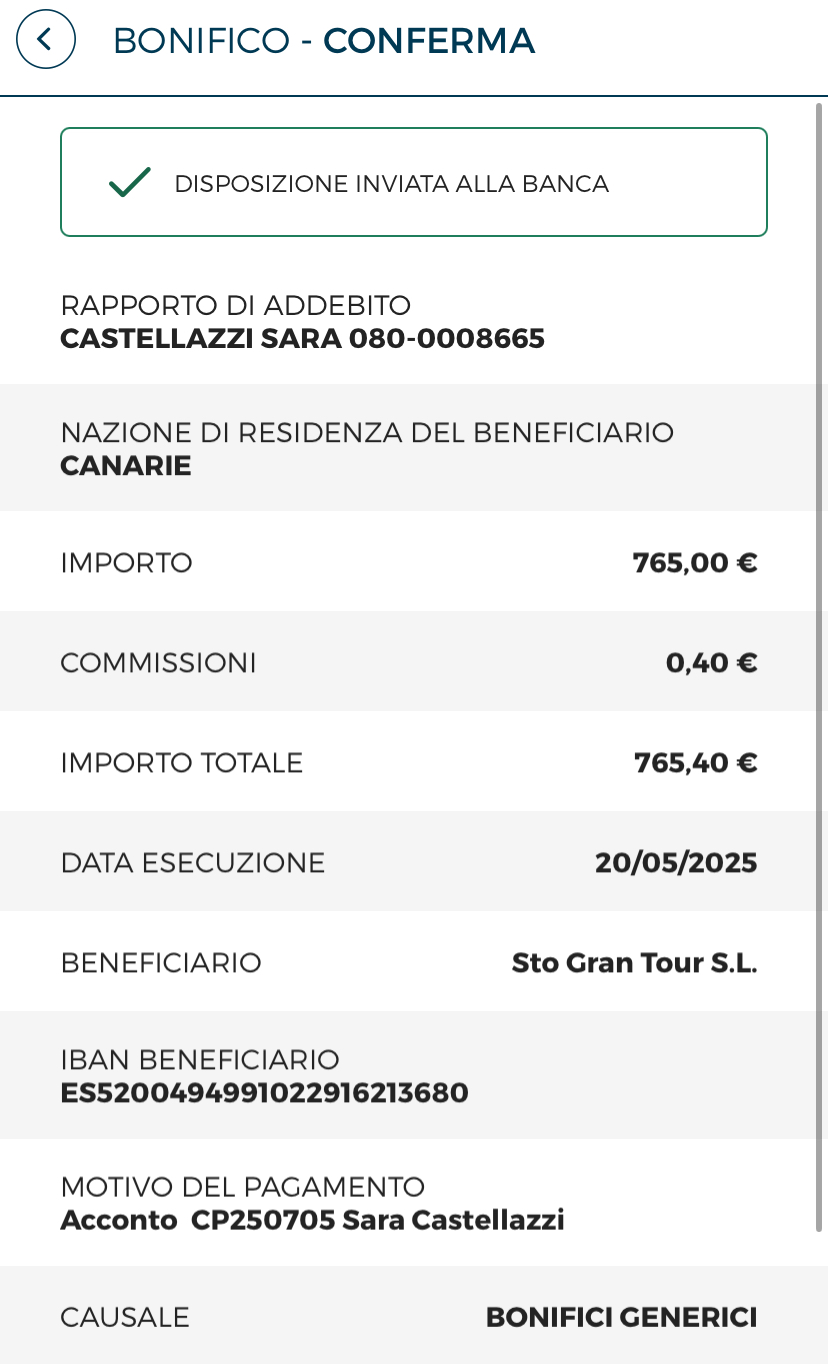828x1364 pixels.
Task: Select the Importo amount 765,00 €
Action: (695, 563)
